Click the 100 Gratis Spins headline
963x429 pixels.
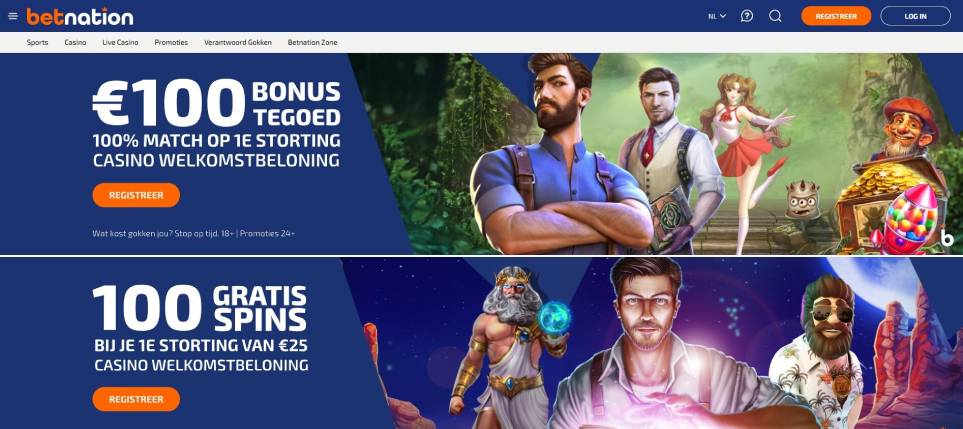(200, 307)
